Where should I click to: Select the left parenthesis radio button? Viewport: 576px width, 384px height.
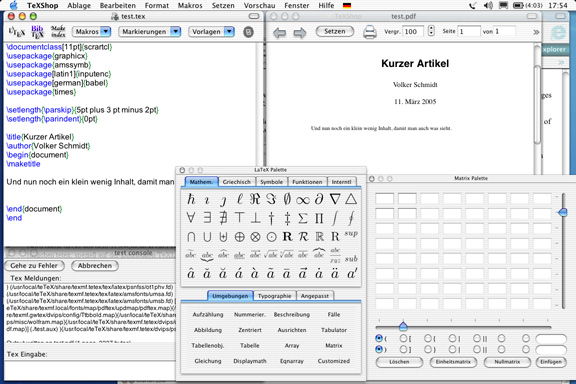pos(379,338)
